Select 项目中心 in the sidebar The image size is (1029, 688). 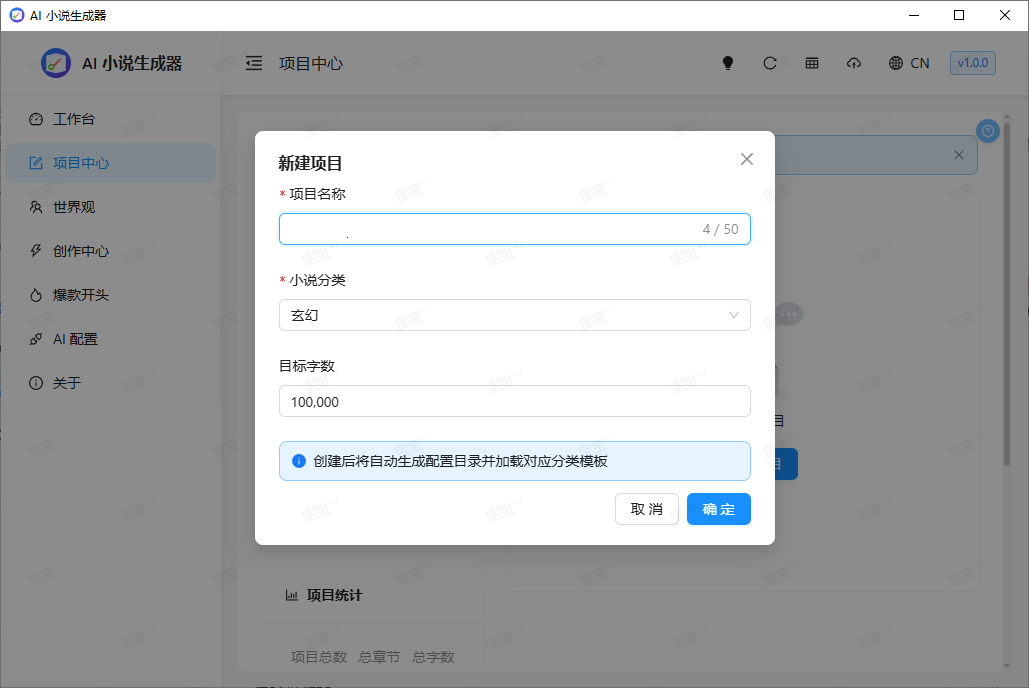[110, 163]
